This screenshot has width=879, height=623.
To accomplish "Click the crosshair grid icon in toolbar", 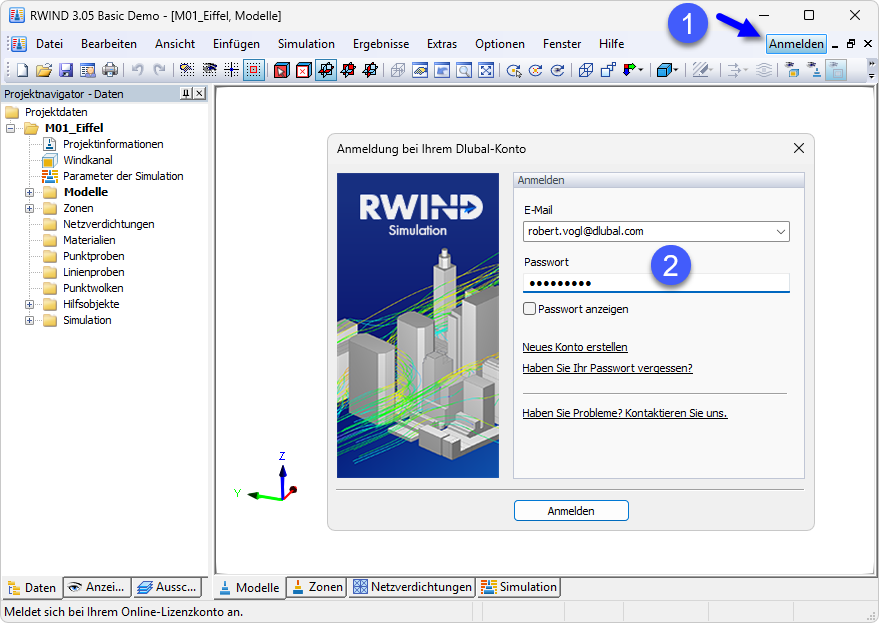I will pyautogui.click(x=231, y=70).
